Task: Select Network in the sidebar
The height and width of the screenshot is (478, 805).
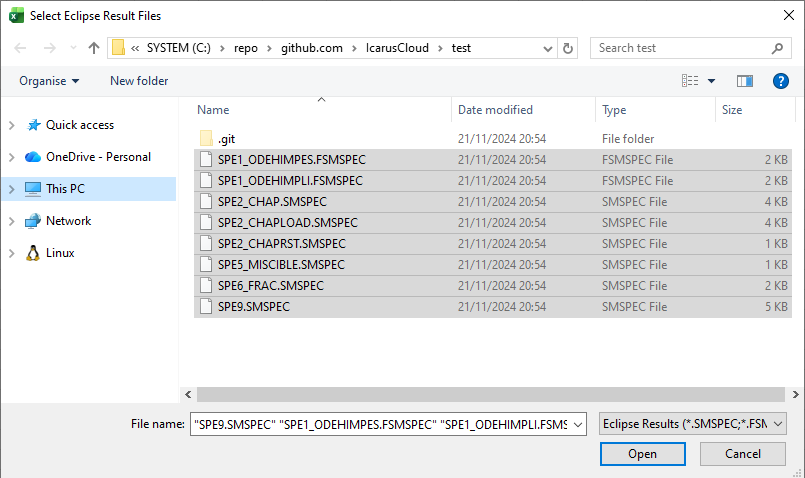Action: (x=68, y=221)
